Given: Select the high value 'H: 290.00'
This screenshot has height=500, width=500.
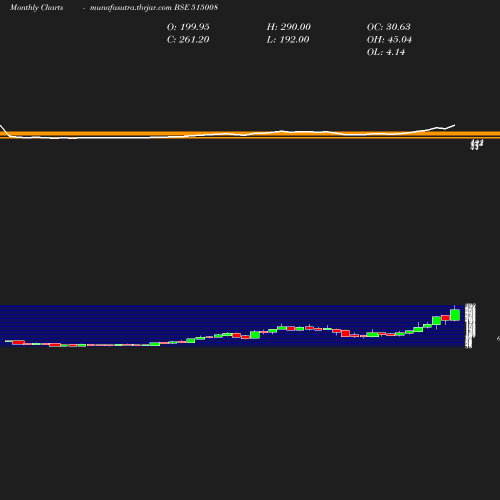Looking at the screenshot, I should (x=289, y=27).
